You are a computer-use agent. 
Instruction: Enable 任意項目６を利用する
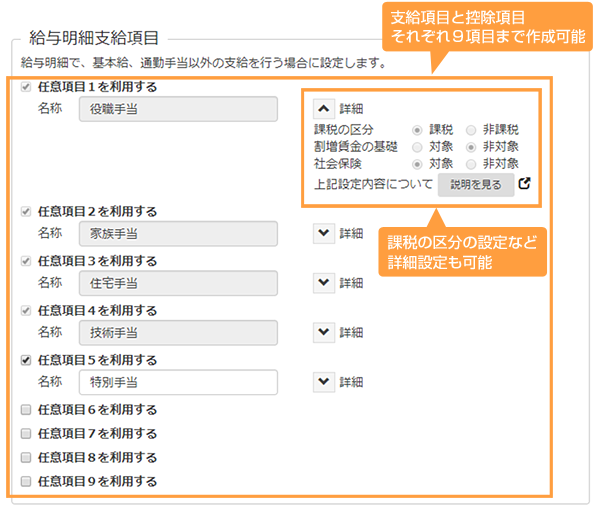coord(26,410)
